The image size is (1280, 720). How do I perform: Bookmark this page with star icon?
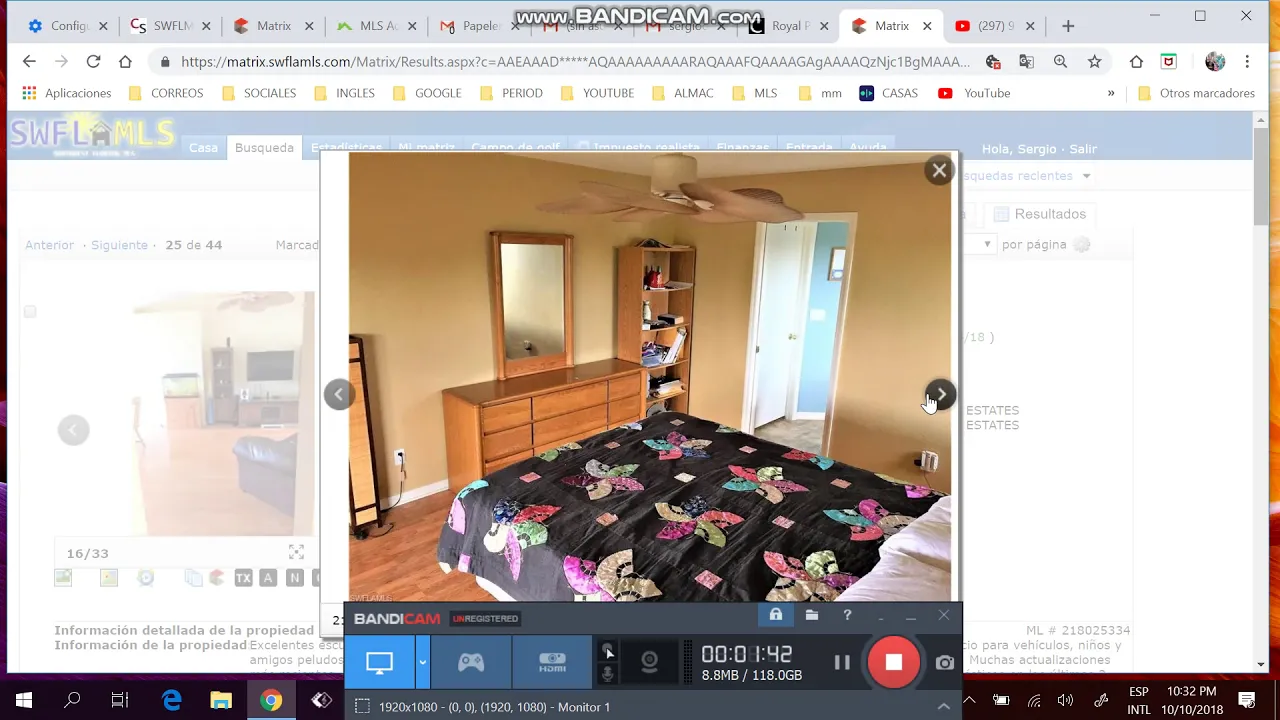coord(1094,62)
